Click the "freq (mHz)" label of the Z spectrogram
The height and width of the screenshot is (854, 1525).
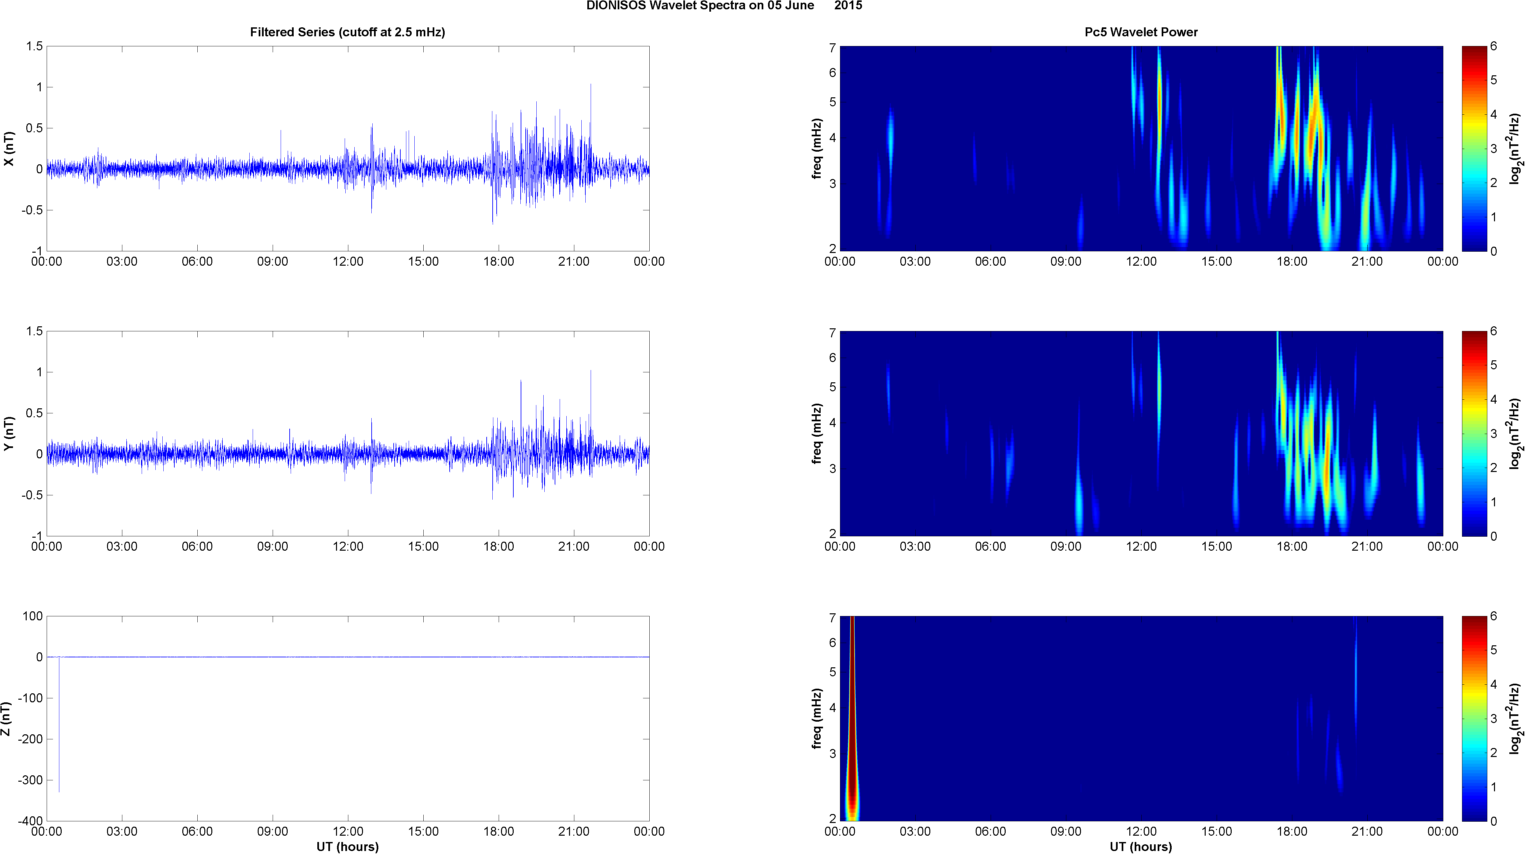(x=817, y=719)
